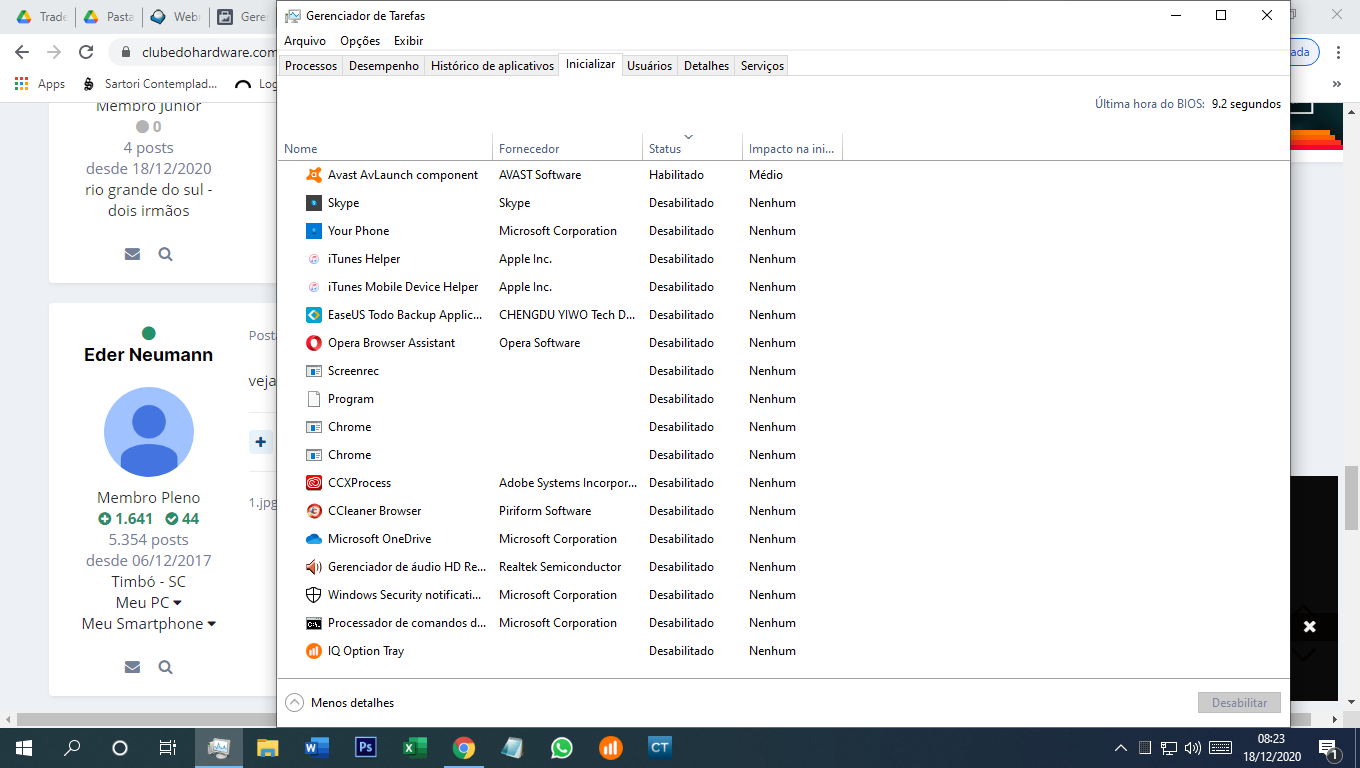Click the iTunes Mobile Device Helper icon
This screenshot has width=1360, height=768.
tap(313, 287)
